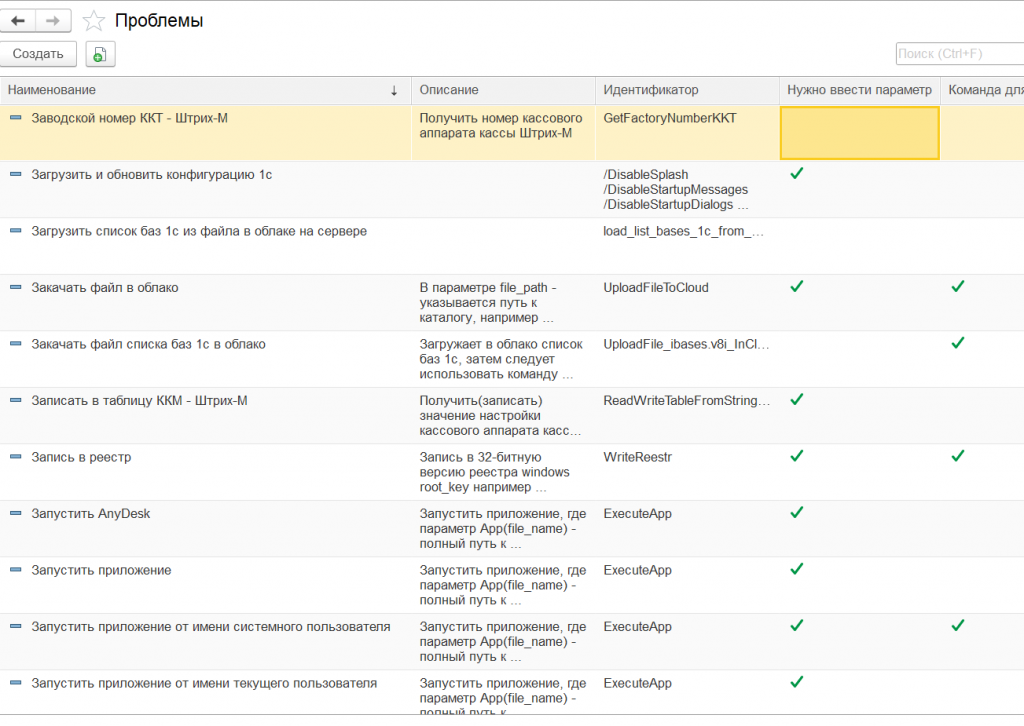Toggle parameter checkmark for Загрузить и обновить конфигурацию
This screenshot has width=1024, height=726.
[x=797, y=174]
